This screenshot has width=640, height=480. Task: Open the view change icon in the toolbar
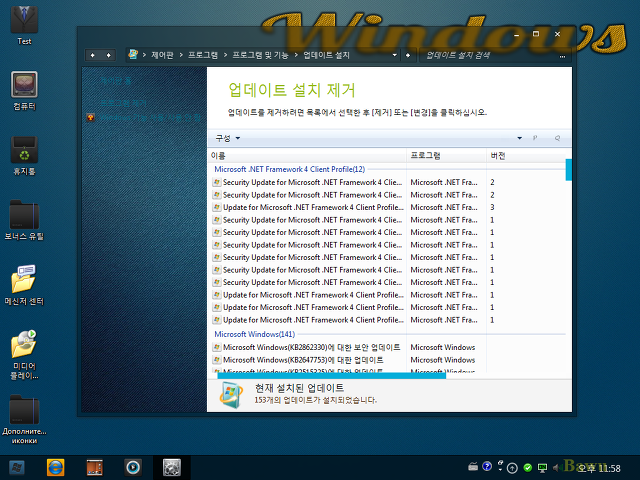coord(534,138)
